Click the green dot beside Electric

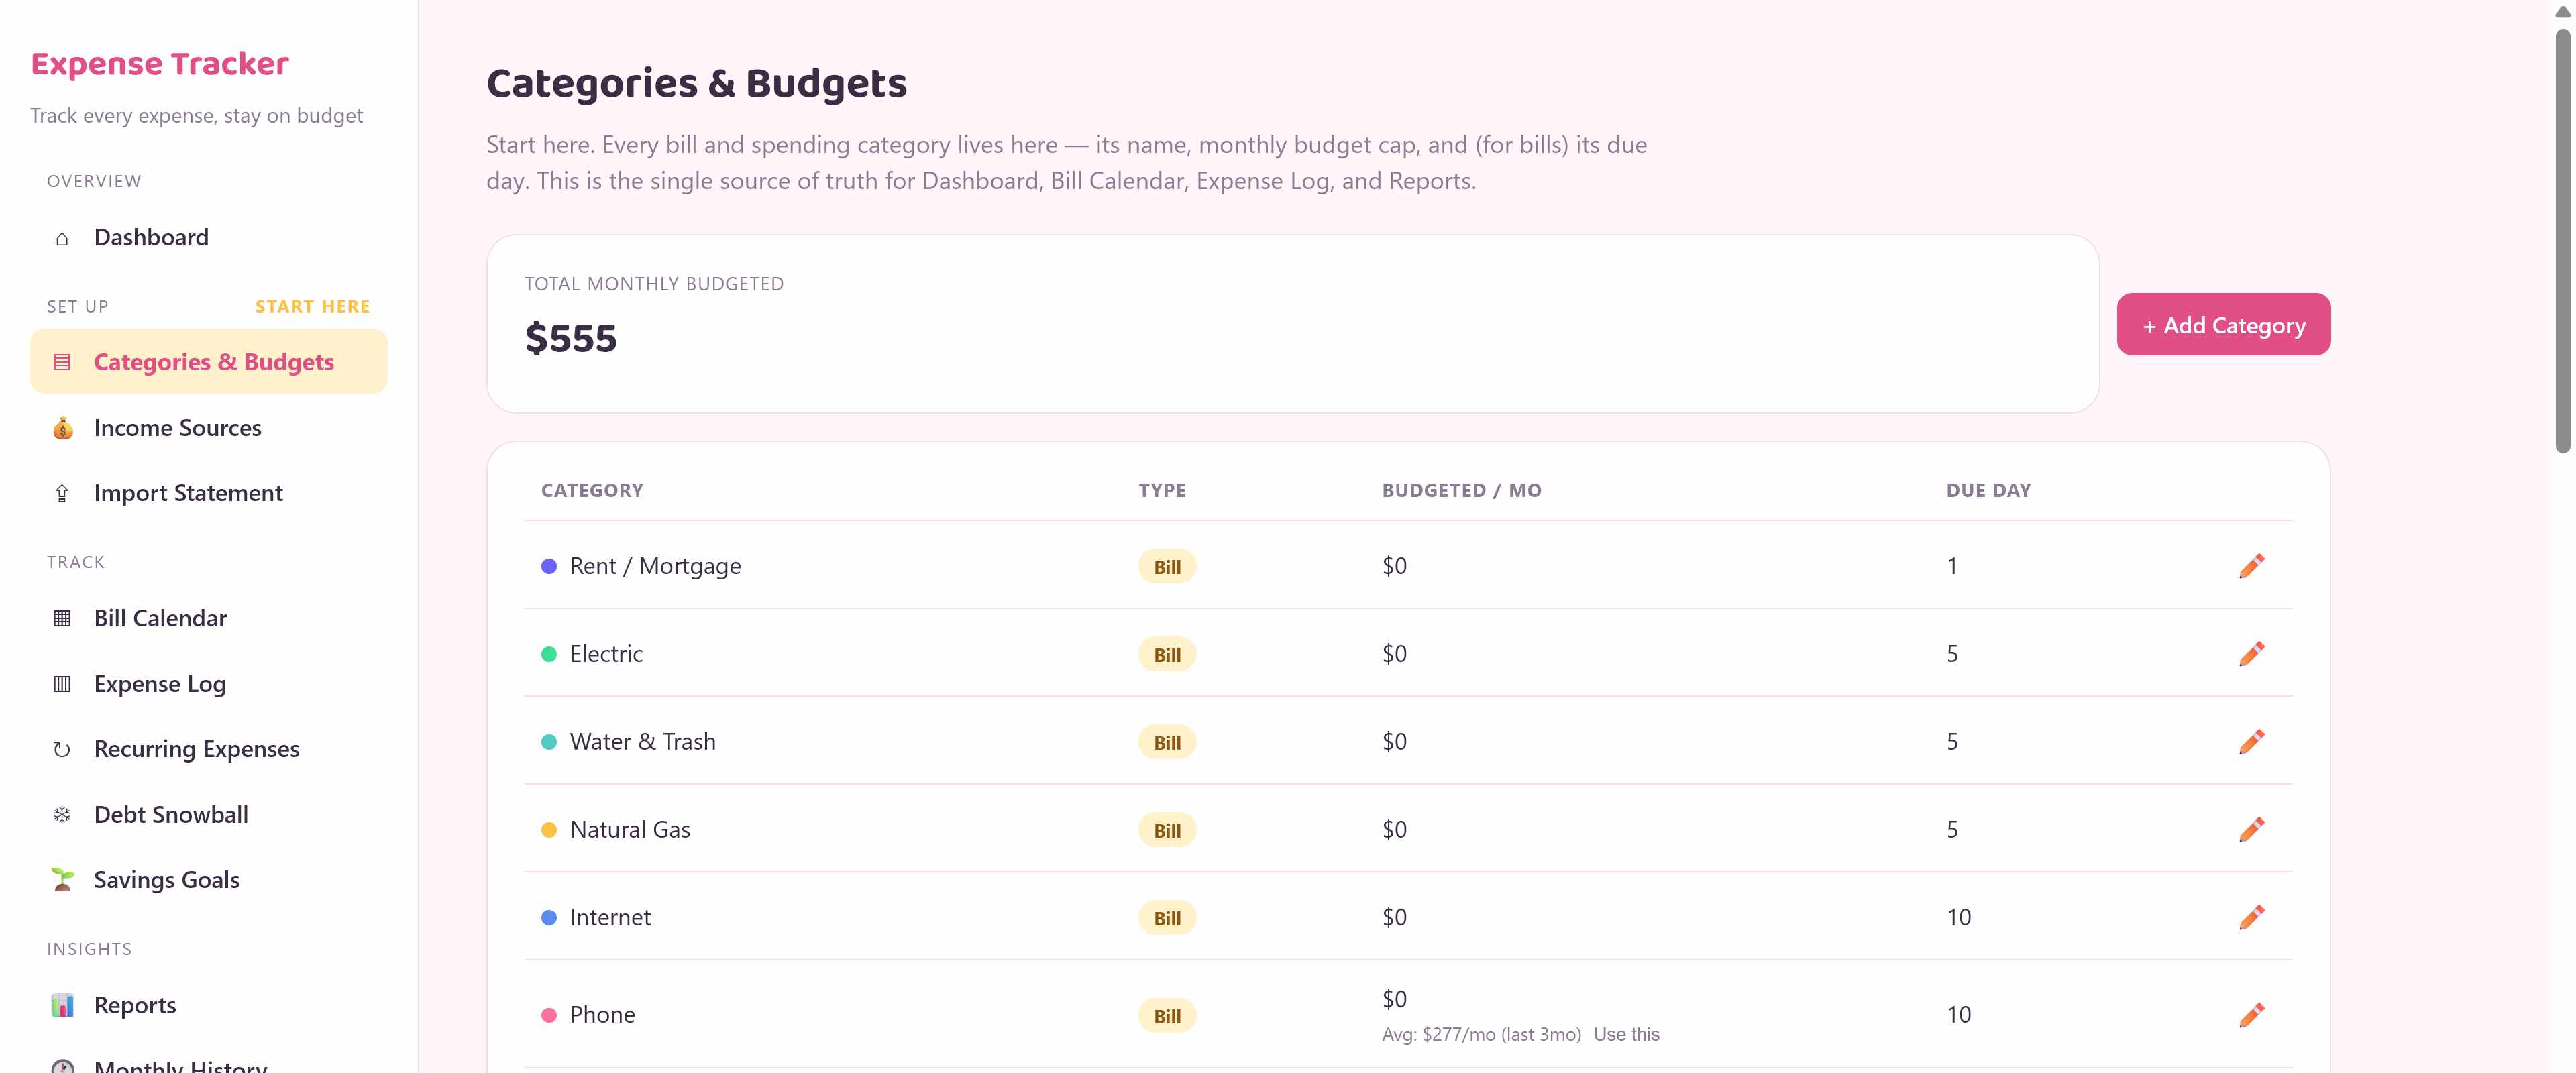pos(549,655)
